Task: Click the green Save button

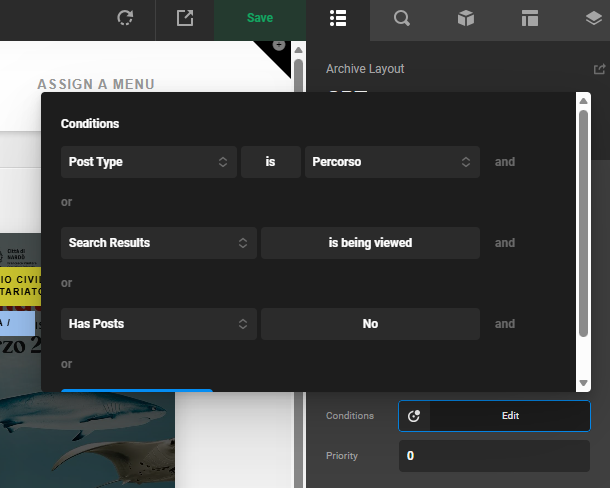Action: (260, 18)
